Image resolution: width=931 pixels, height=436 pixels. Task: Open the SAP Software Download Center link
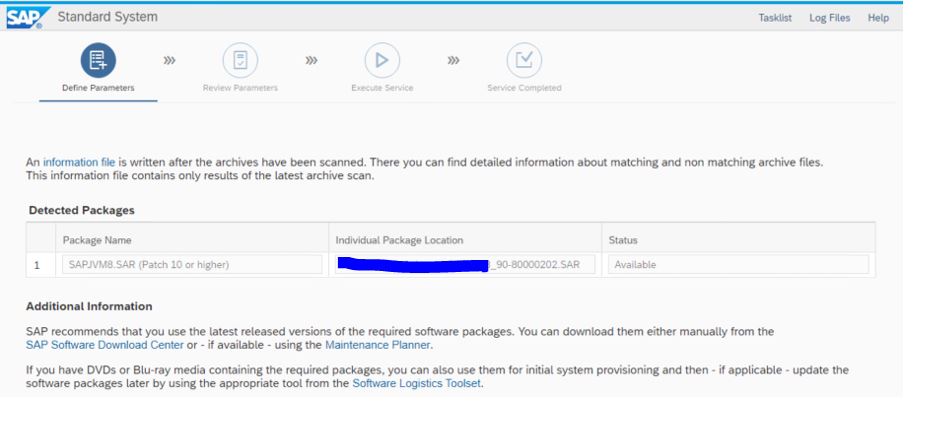click(104, 345)
